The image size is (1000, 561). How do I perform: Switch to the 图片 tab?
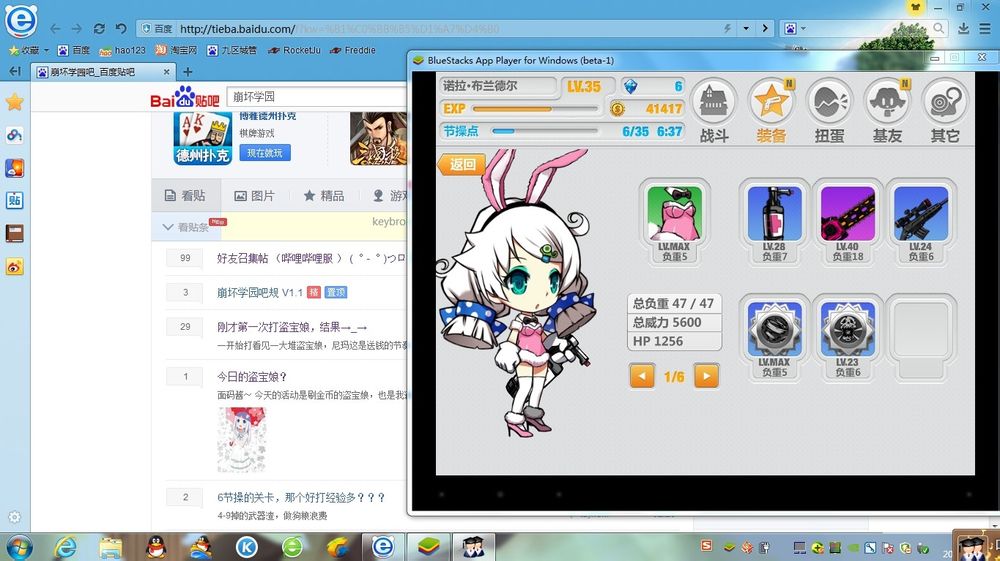tap(254, 196)
